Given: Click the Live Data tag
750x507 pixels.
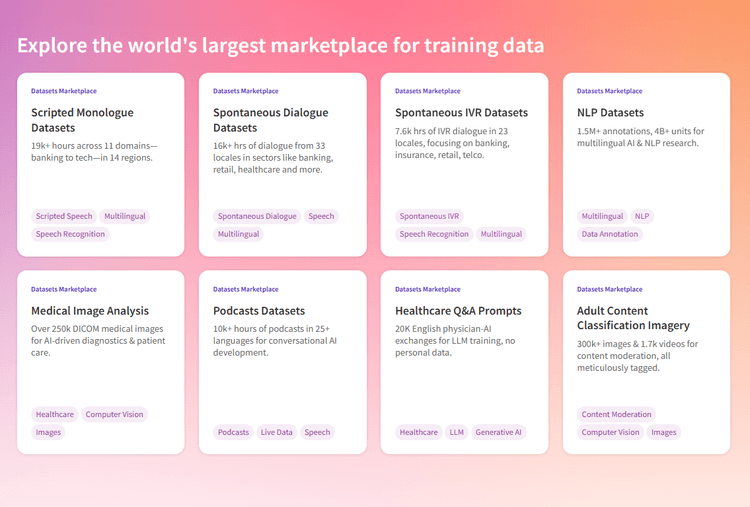Looking at the screenshot, I should coord(277,432).
